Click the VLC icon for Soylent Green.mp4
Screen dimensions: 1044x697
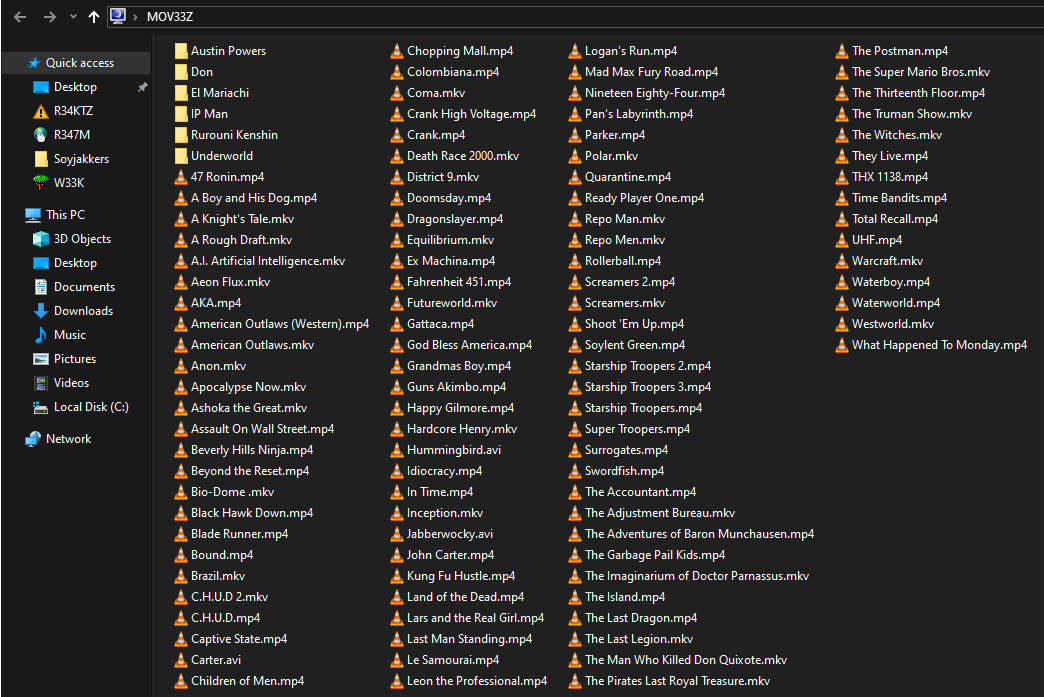click(x=575, y=345)
